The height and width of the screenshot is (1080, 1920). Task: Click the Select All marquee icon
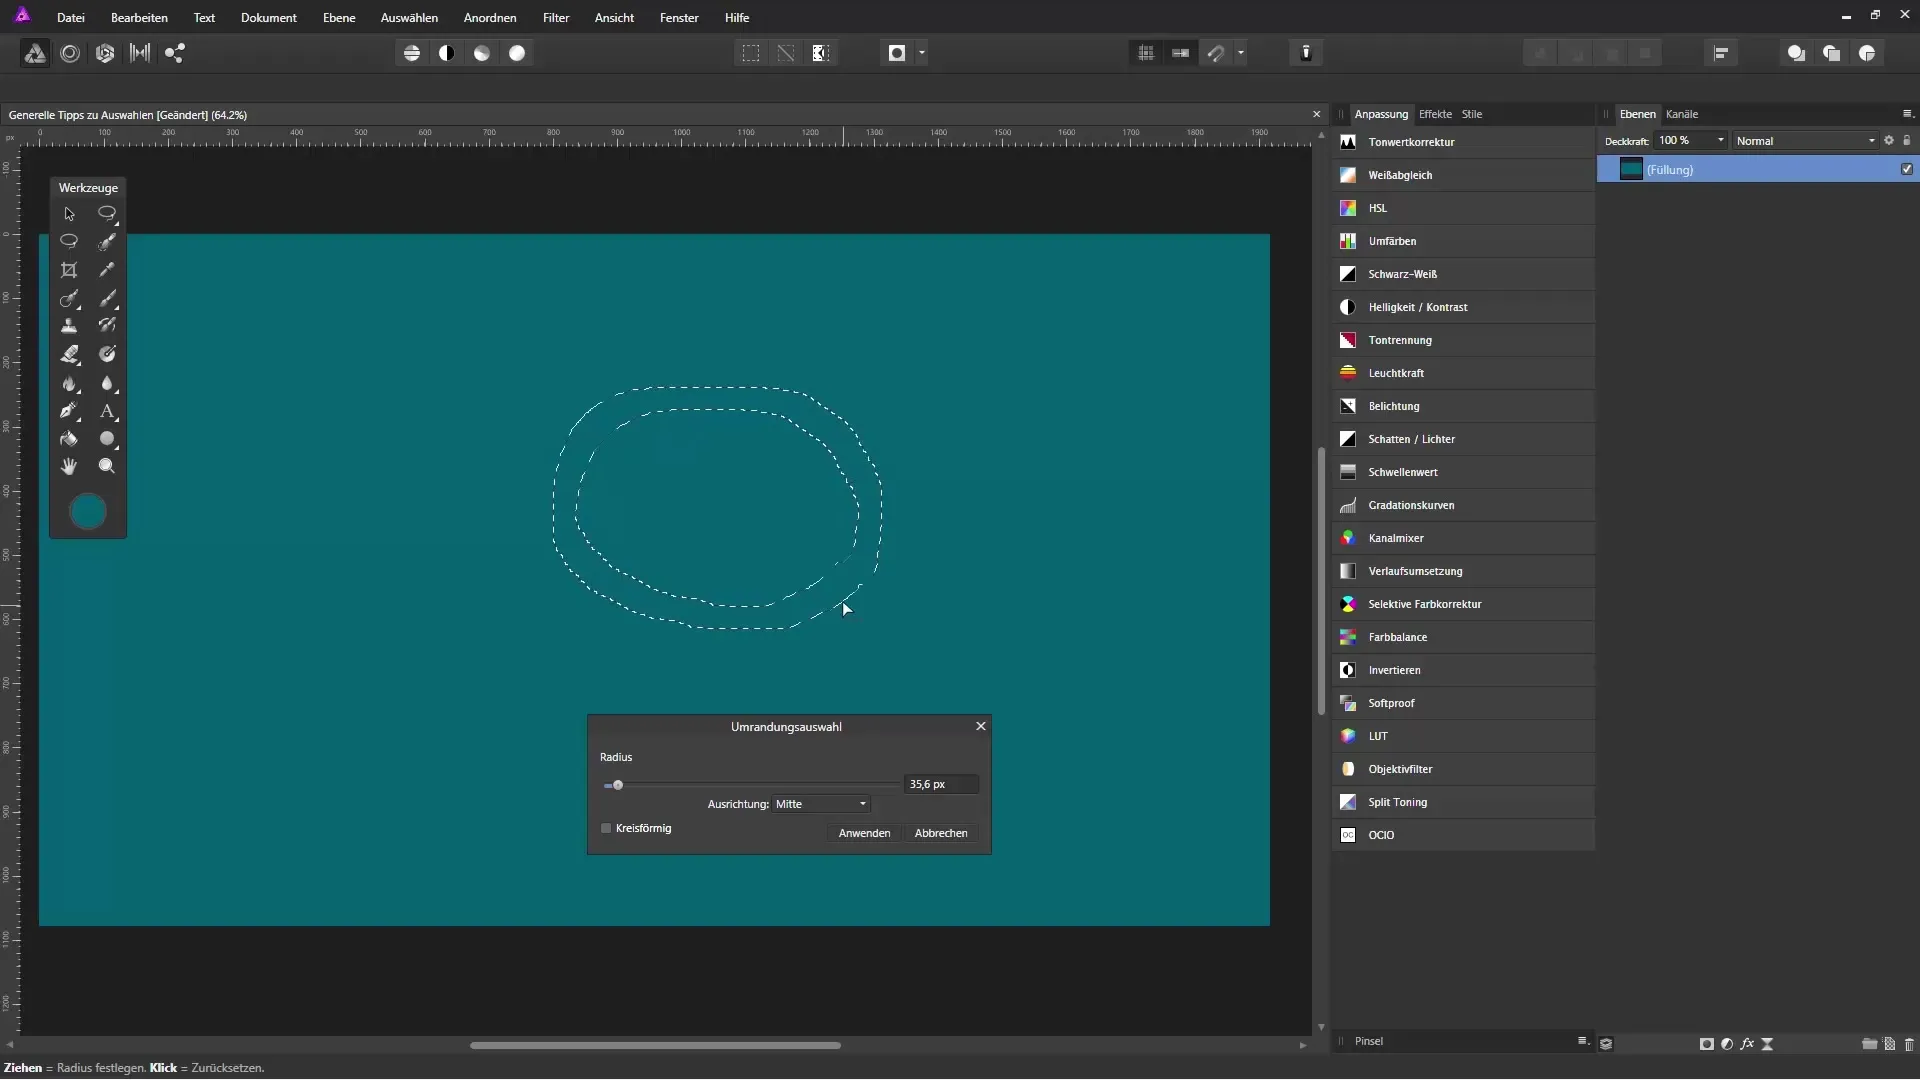[751, 53]
